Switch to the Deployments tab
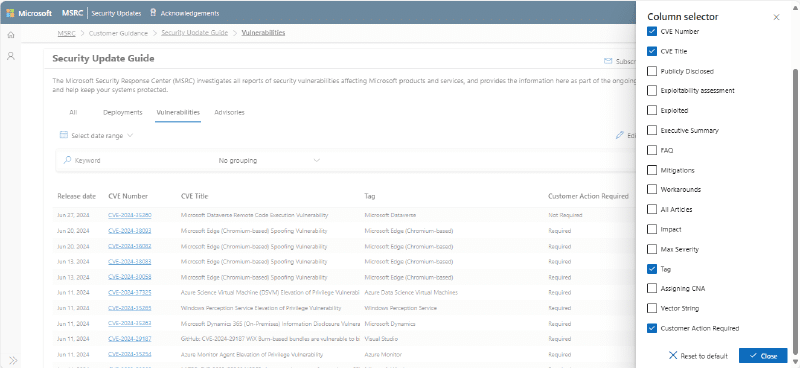The width and height of the screenshot is (800, 368). click(122, 112)
